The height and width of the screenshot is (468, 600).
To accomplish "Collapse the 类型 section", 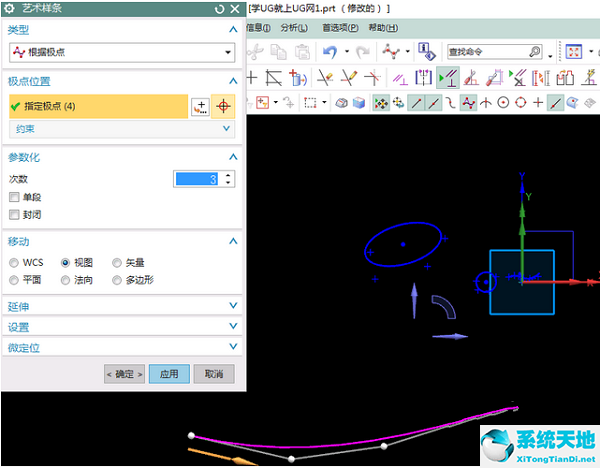I will coord(233,29).
